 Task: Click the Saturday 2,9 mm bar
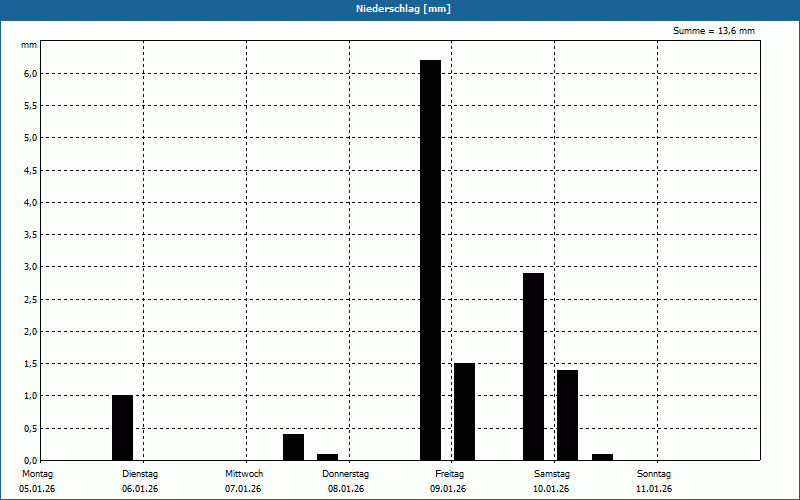point(533,367)
